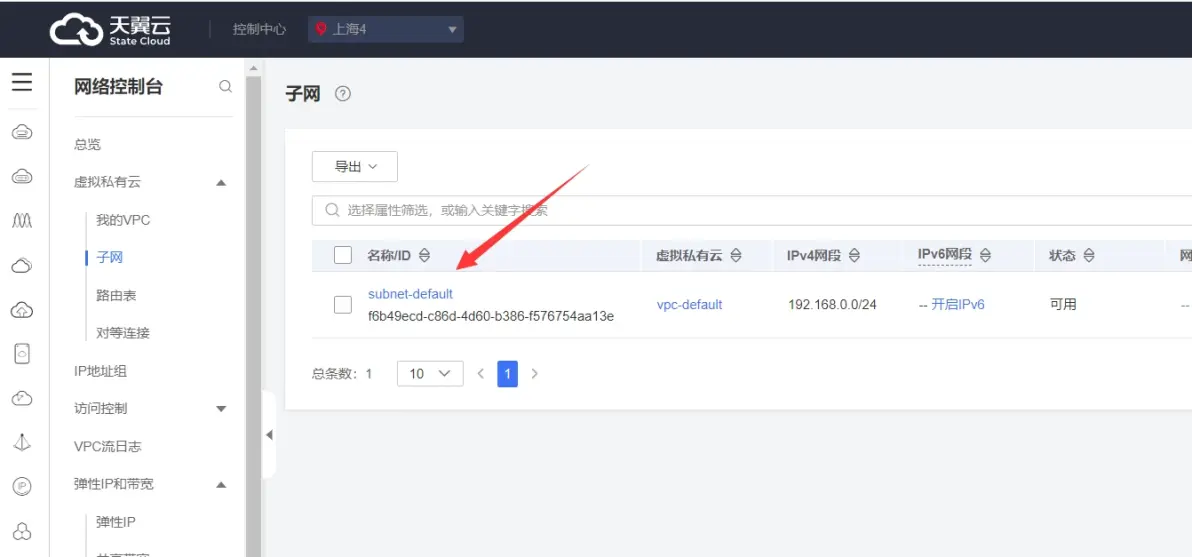
Task: Click the sidebar scrollbar up arrow
Action: coord(253,68)
